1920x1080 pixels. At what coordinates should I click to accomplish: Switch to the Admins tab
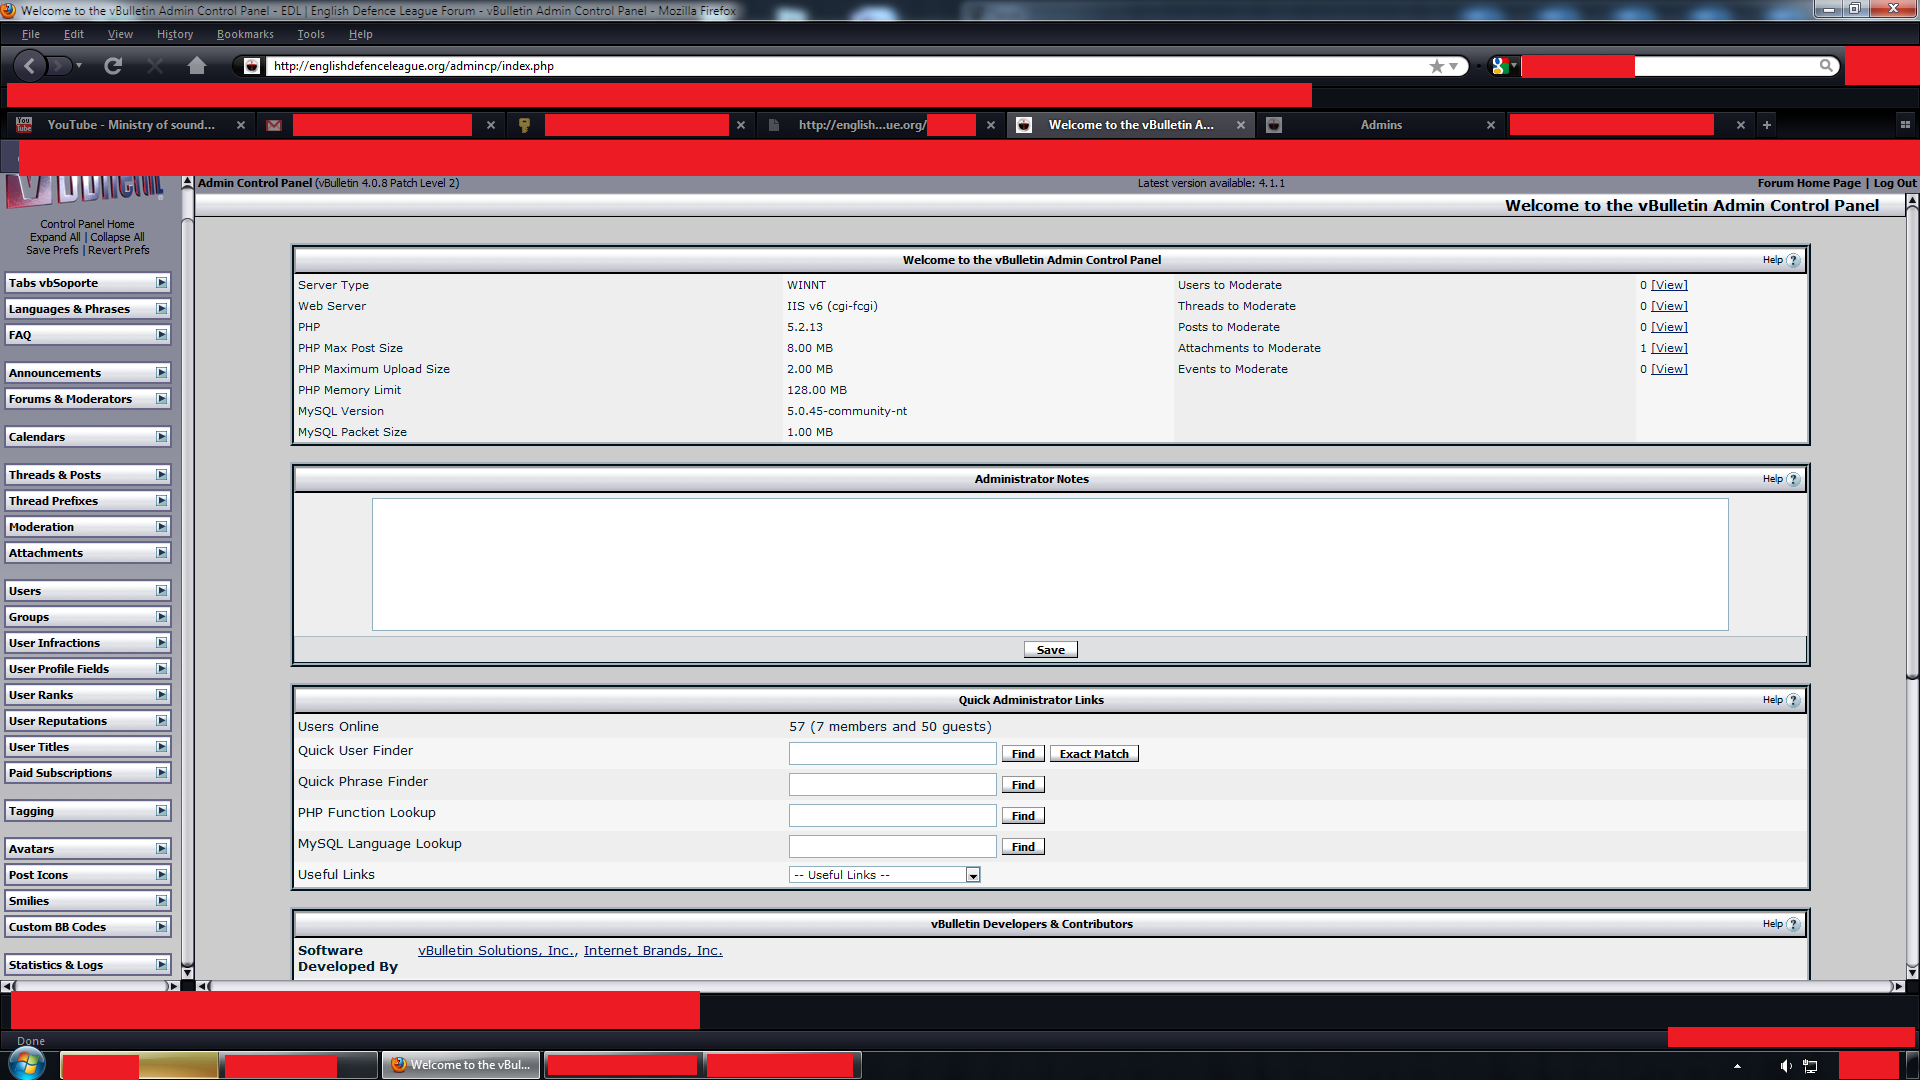point(1380,125)
